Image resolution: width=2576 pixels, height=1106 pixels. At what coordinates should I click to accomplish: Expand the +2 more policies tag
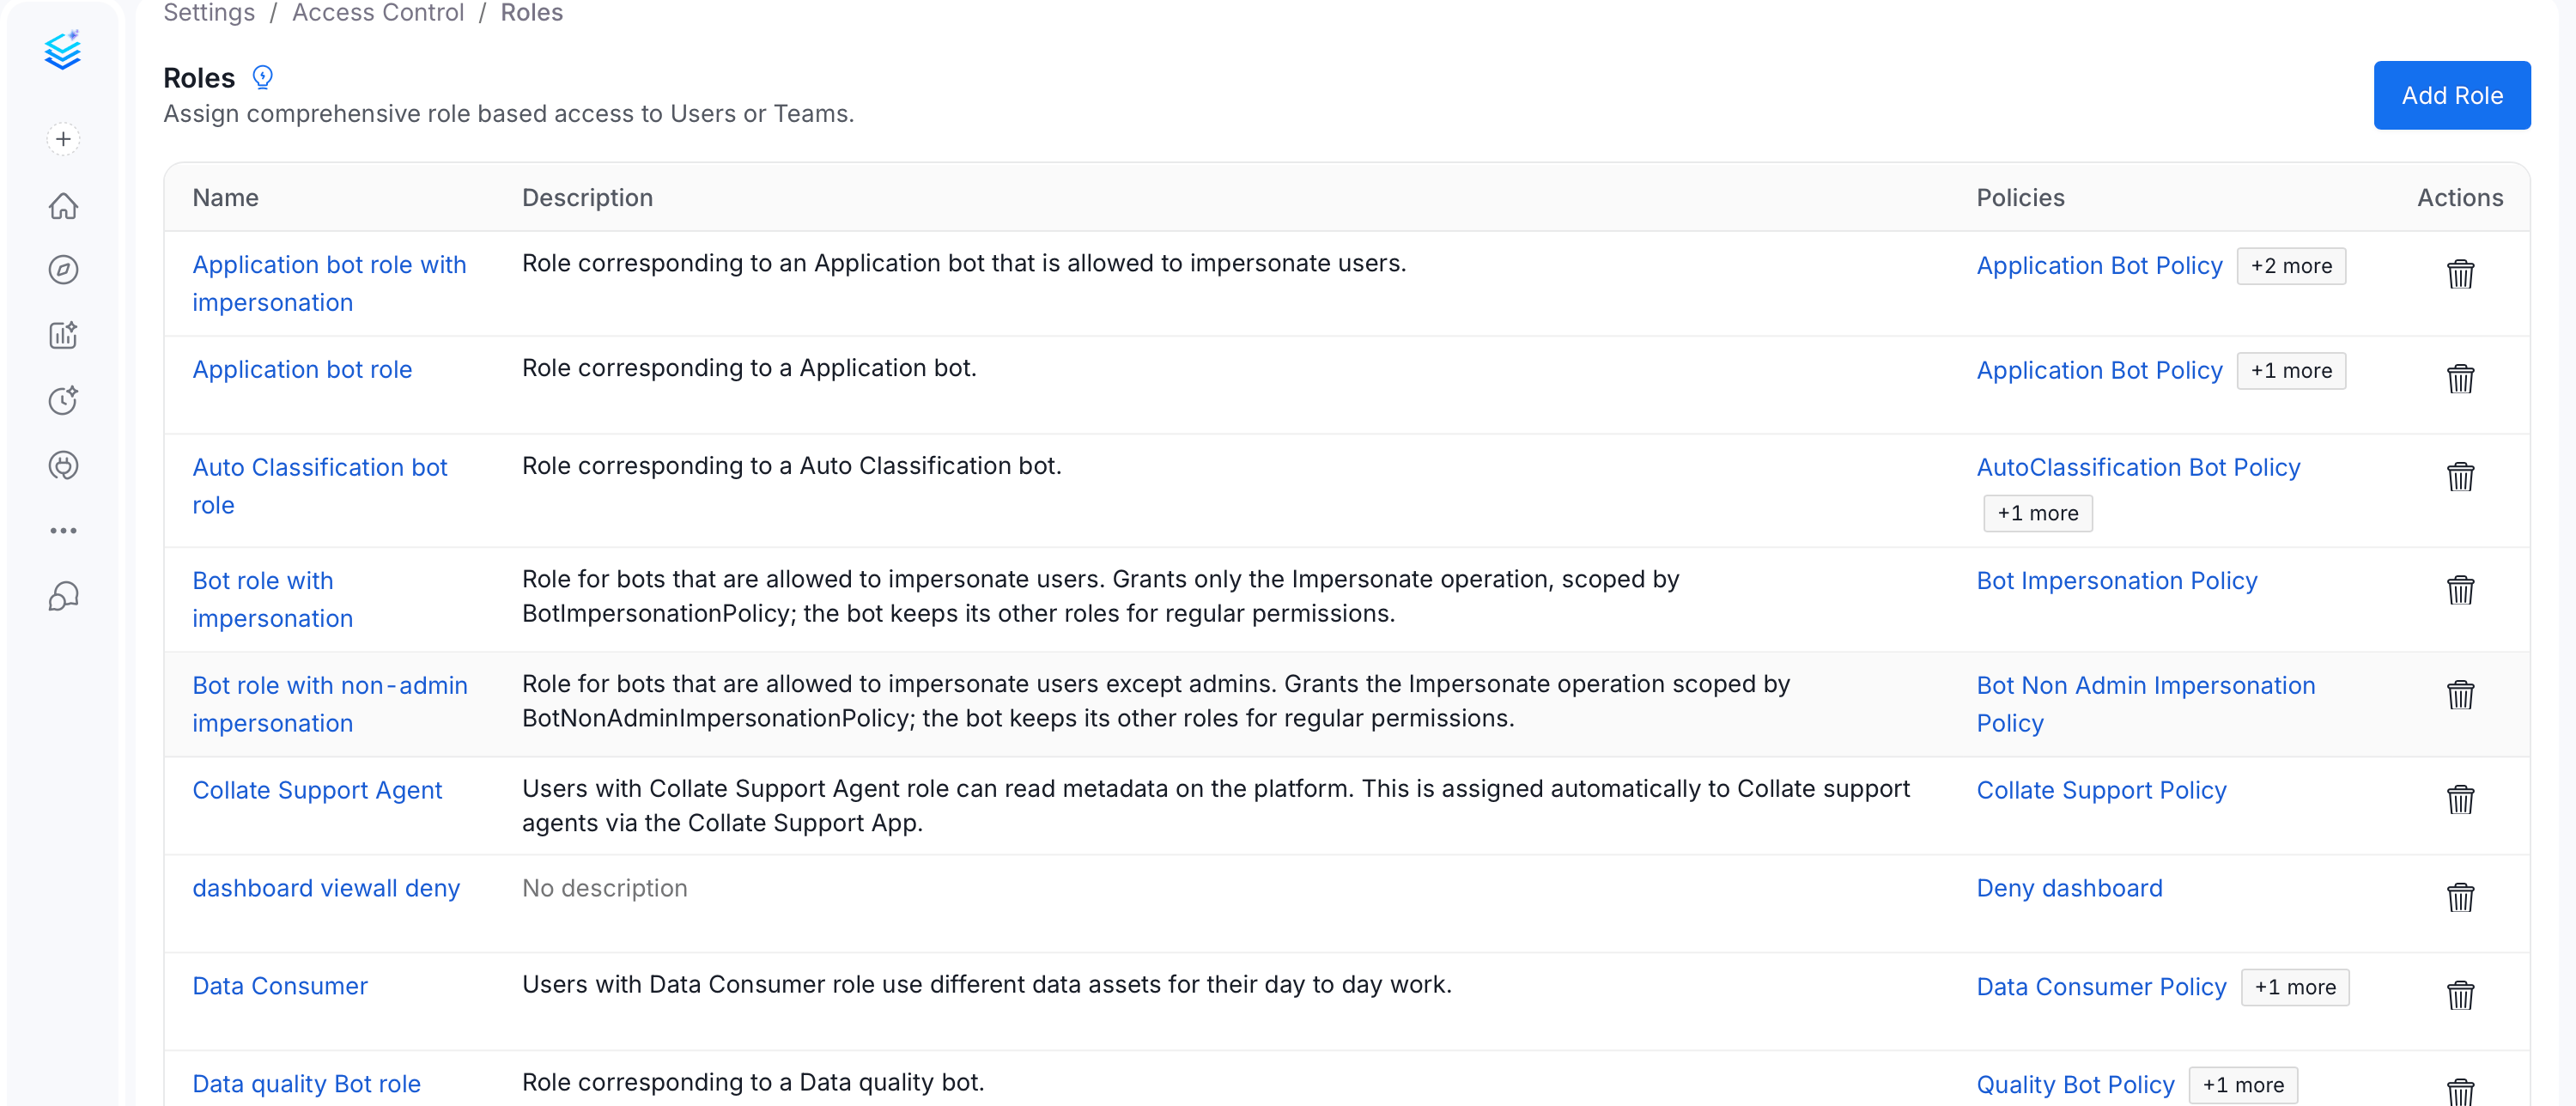point(2291,266)
